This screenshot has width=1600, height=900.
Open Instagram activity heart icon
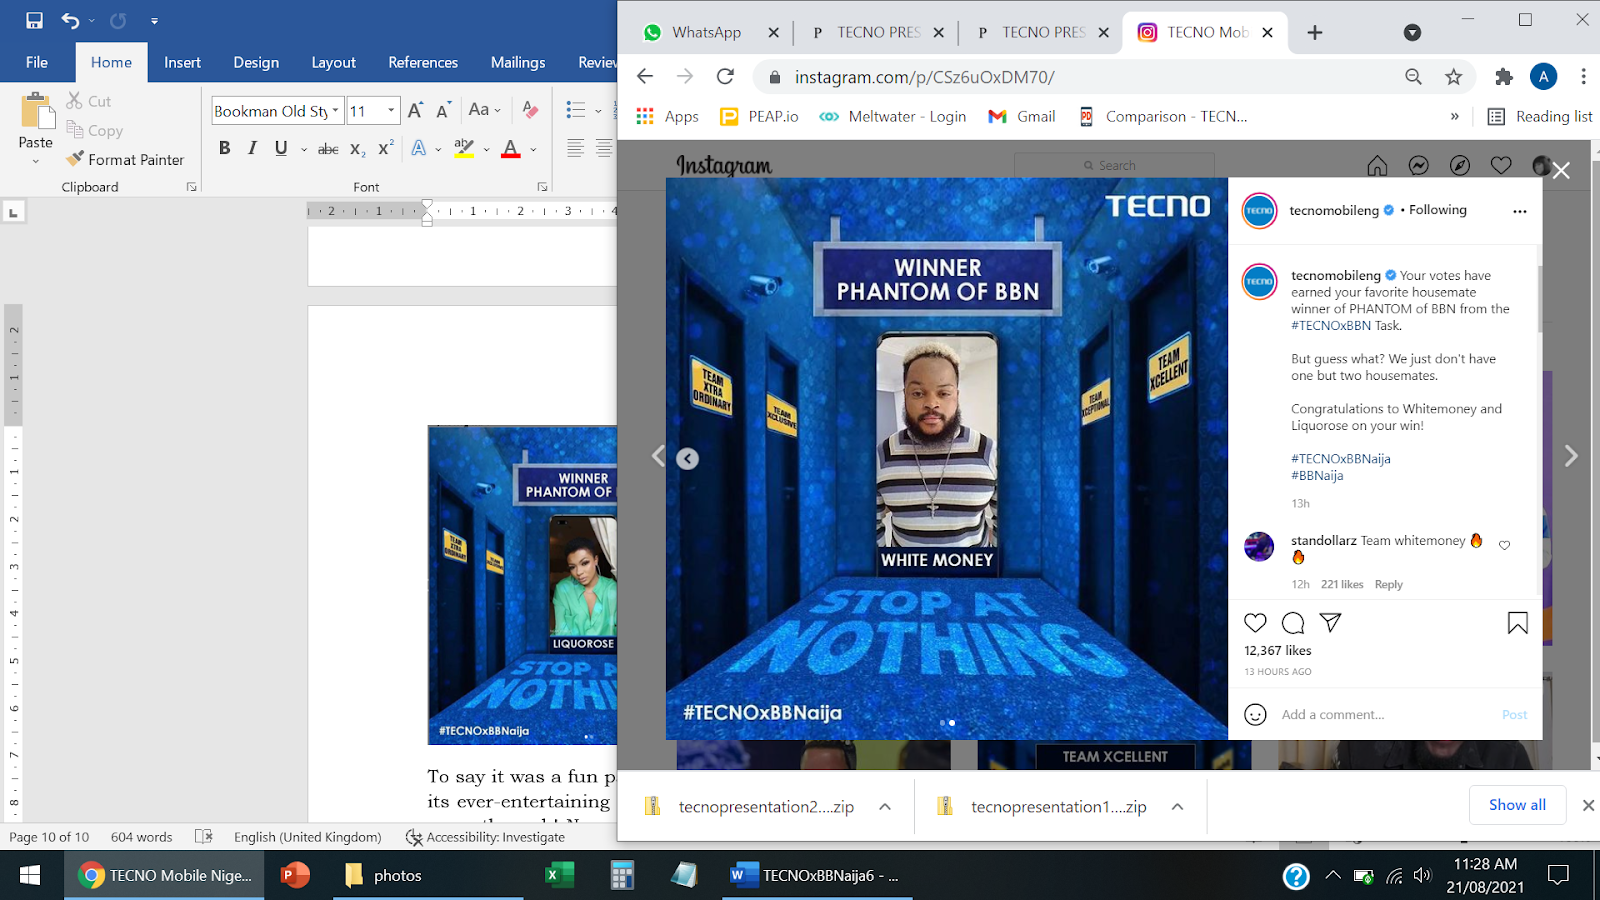click(x=1501, y=166)
